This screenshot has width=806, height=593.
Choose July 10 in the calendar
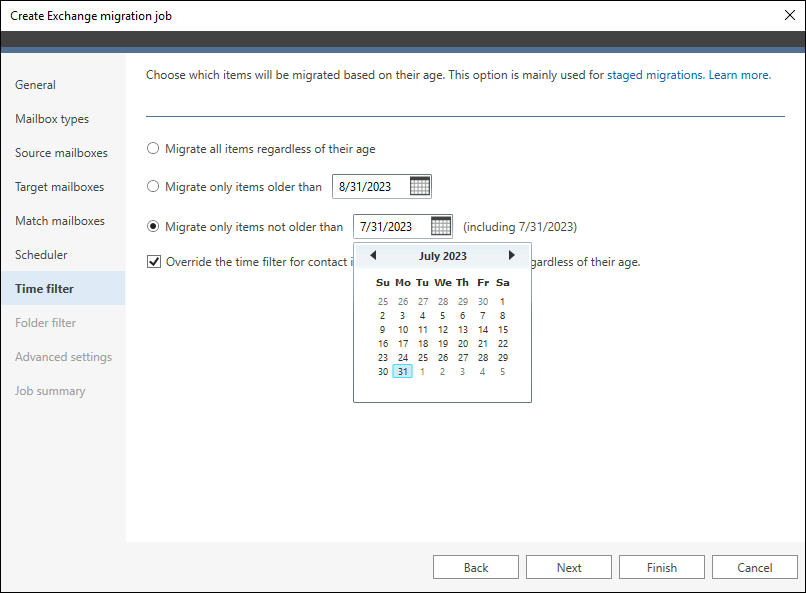pos(403,329)
